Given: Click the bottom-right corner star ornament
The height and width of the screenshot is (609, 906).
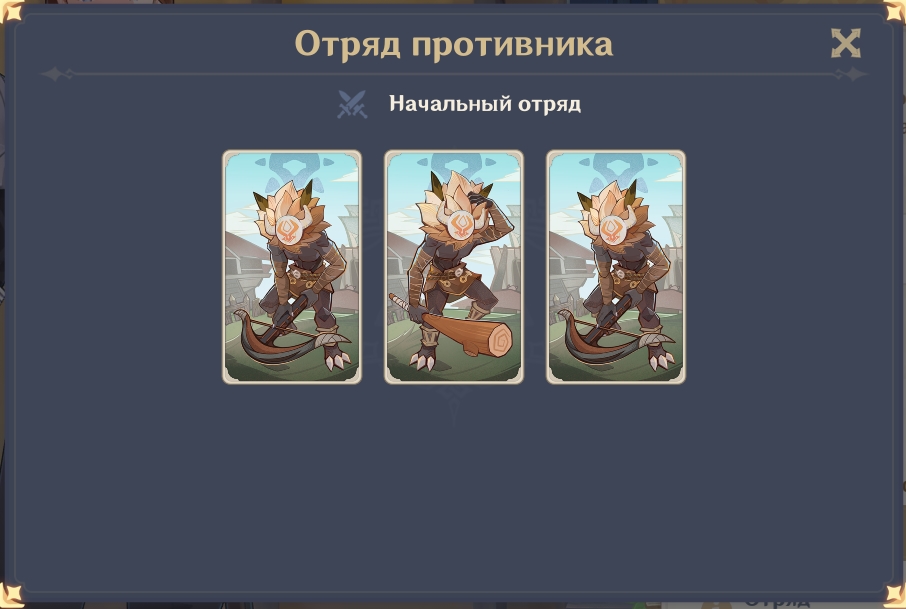Looking at the screenshot, I should [x=894, y=595].
